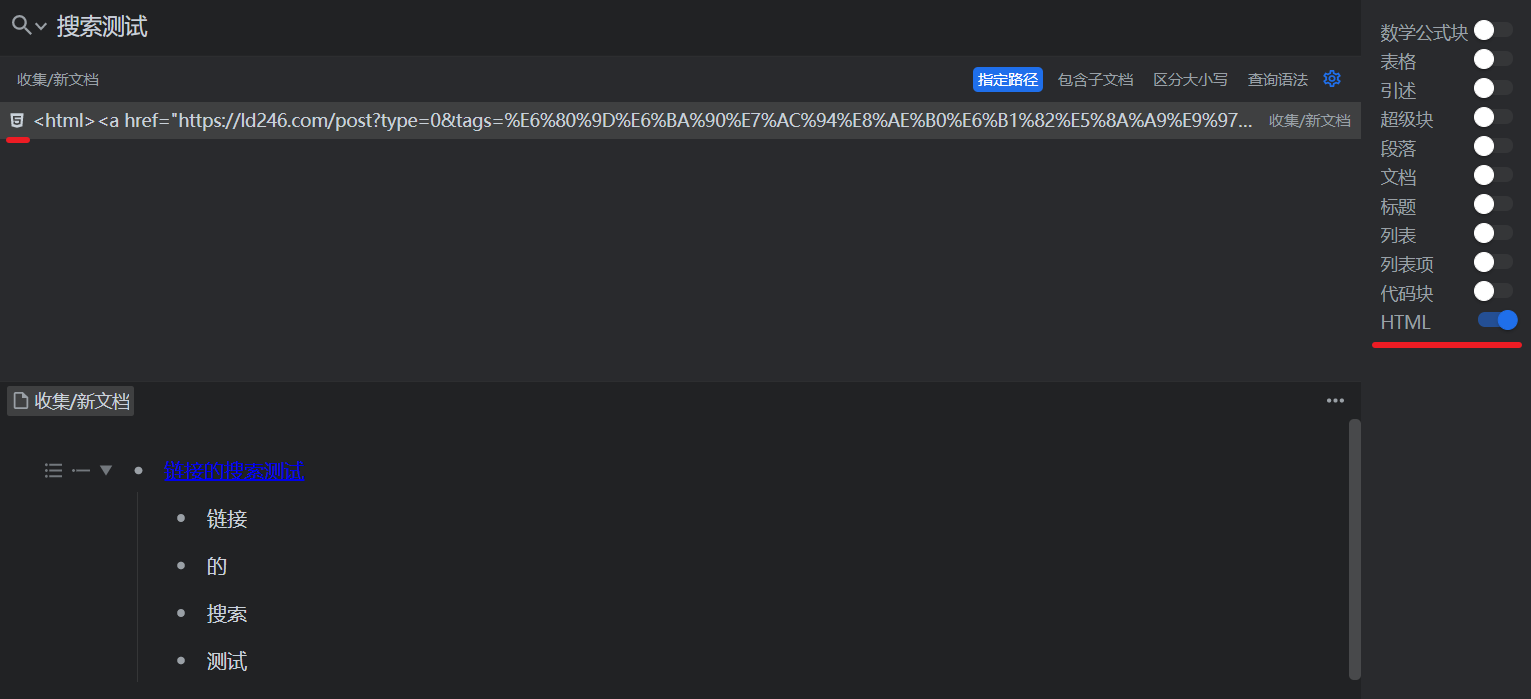The image size is (1531, 699).
Task: Click 收集/新文档 path in the result row
Action: tap(1309, 121)
